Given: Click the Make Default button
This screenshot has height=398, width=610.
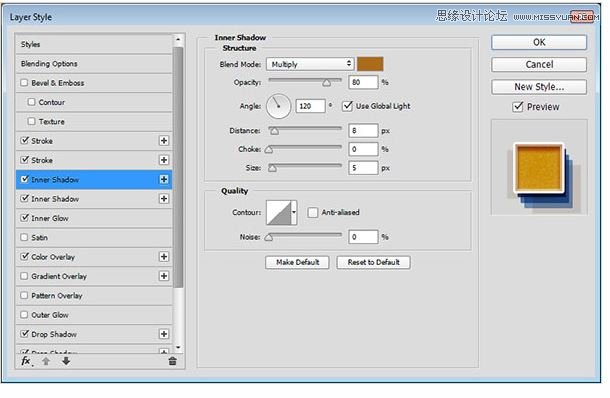Looking at the screenshot, I should click(297, 262).
